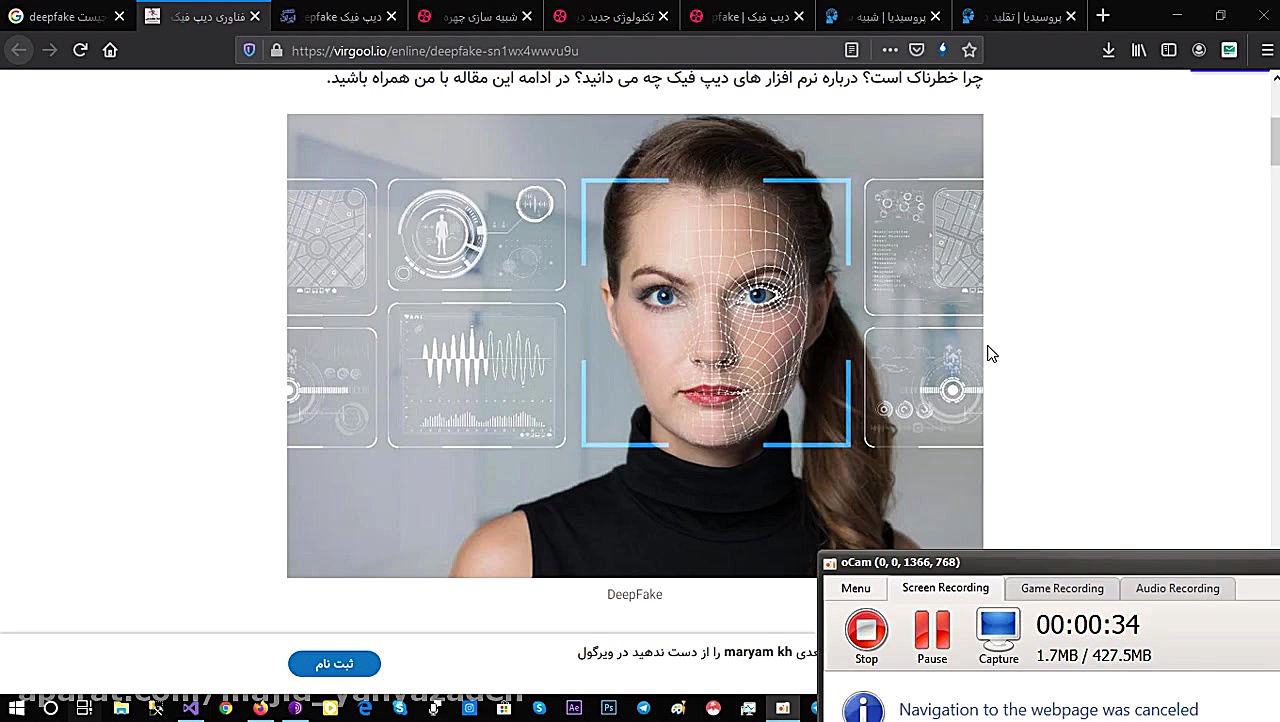Click the sidebar toggle icon in Firefox toolbar

click(x=1169, y=50)
